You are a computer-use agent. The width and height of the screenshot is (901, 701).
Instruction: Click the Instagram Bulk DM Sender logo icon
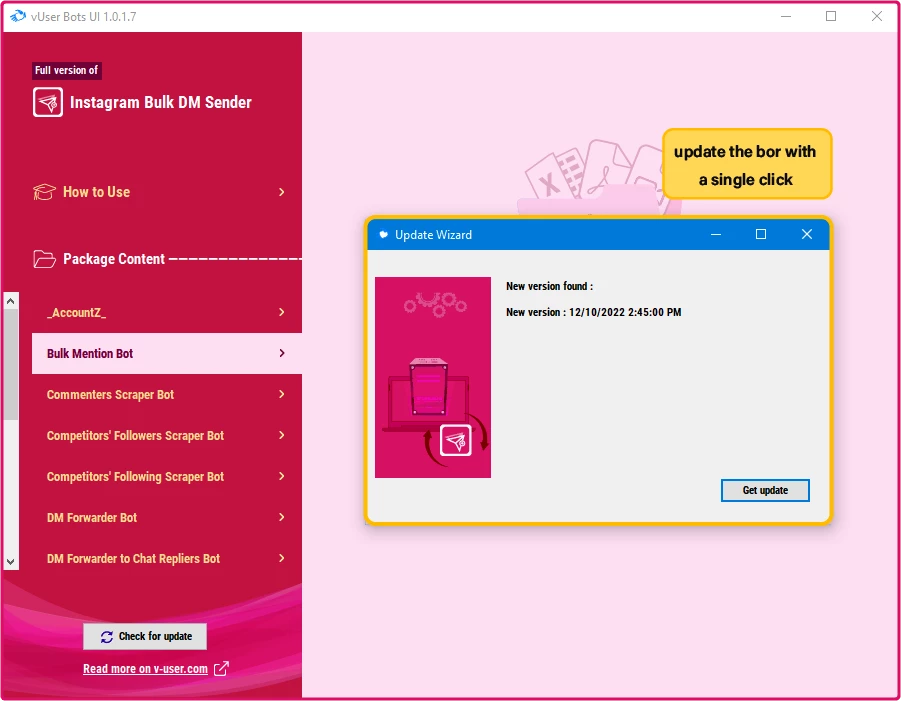pyautogui.click(x=48, y=102)
